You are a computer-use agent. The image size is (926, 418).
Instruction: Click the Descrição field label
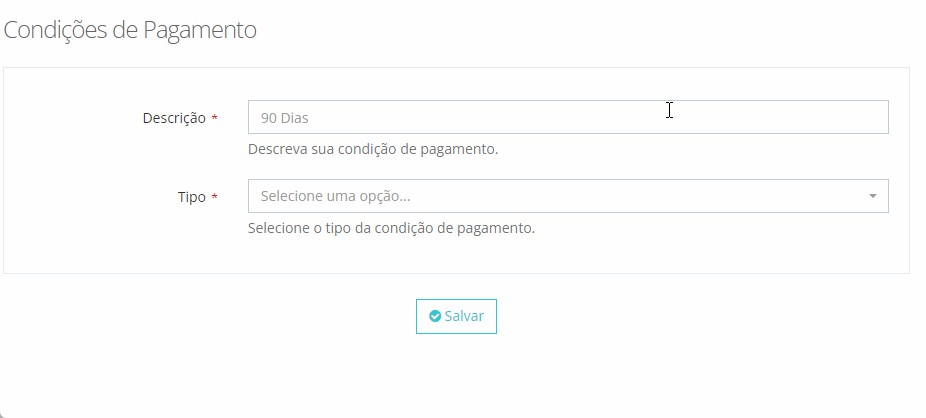(x=174, y=118)
